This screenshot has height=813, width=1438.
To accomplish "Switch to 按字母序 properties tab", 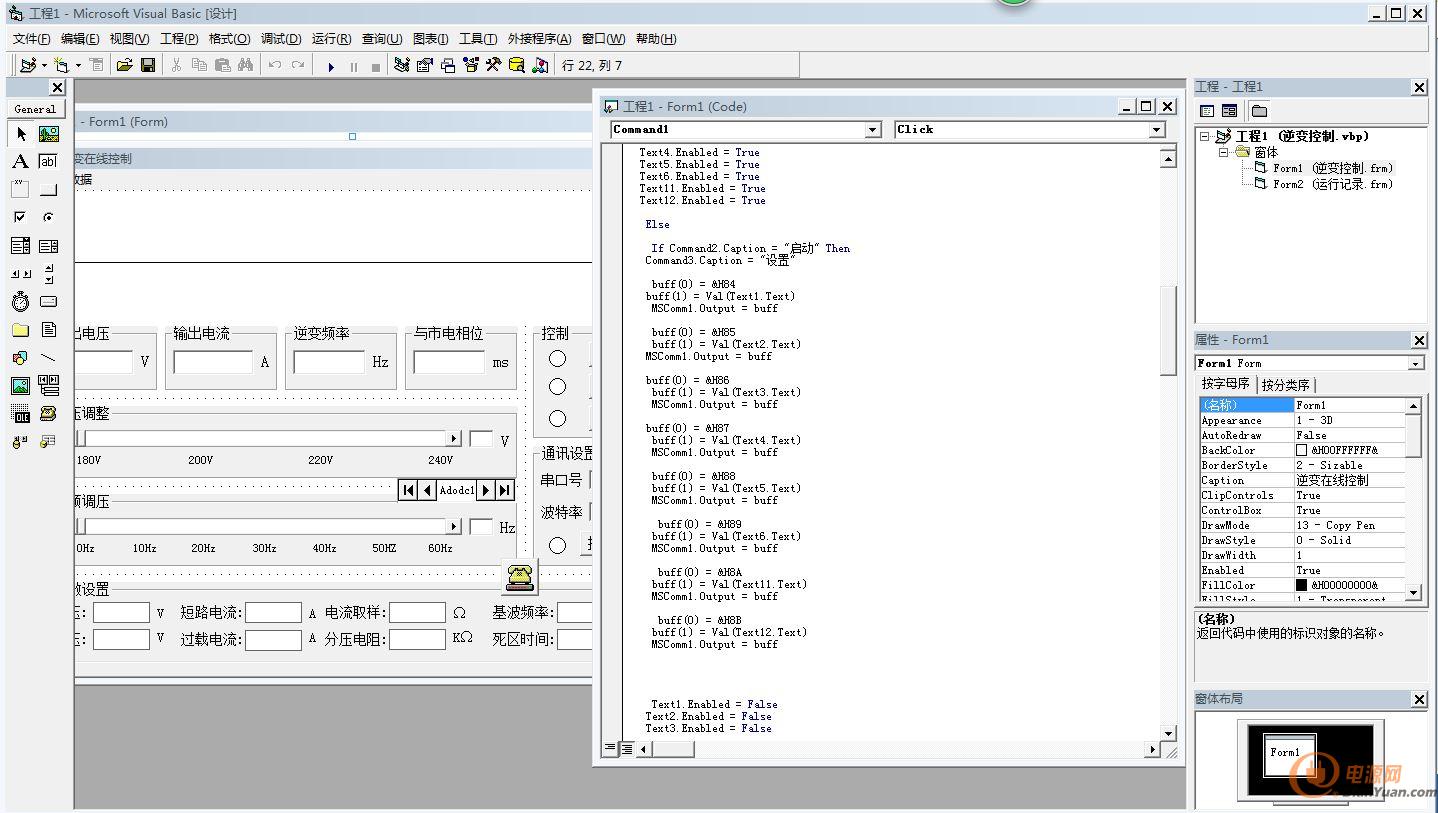I will [1226, 384].
